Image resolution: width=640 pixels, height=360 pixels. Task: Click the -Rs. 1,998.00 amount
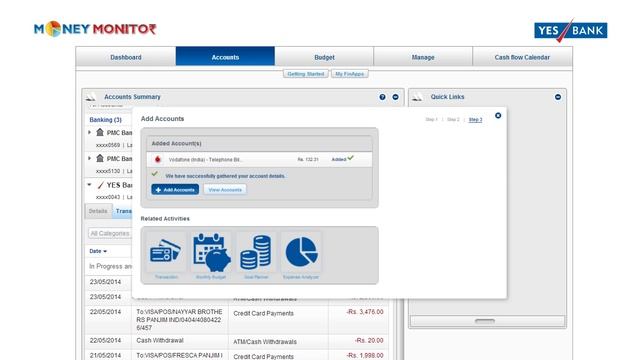tap(365, 356)
